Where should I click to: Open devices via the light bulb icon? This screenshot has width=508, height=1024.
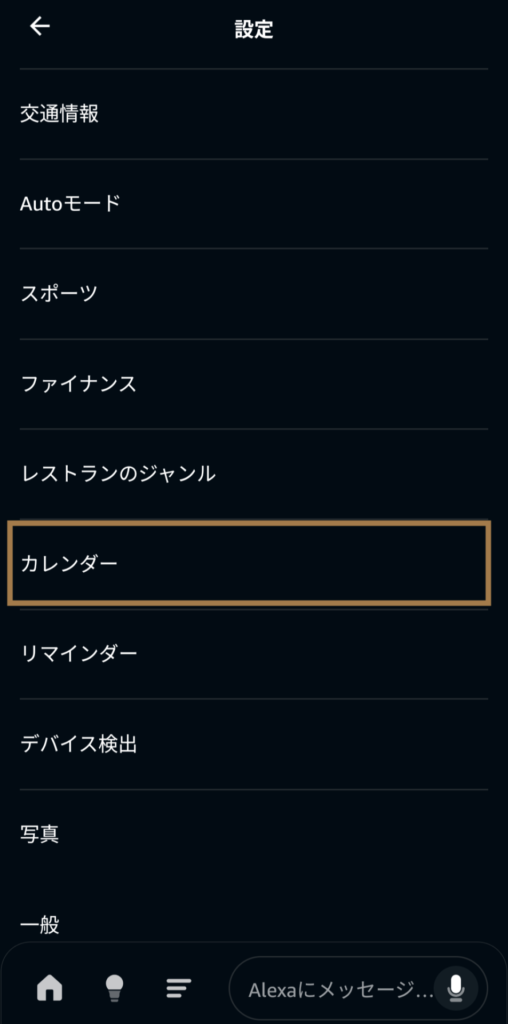114,987
